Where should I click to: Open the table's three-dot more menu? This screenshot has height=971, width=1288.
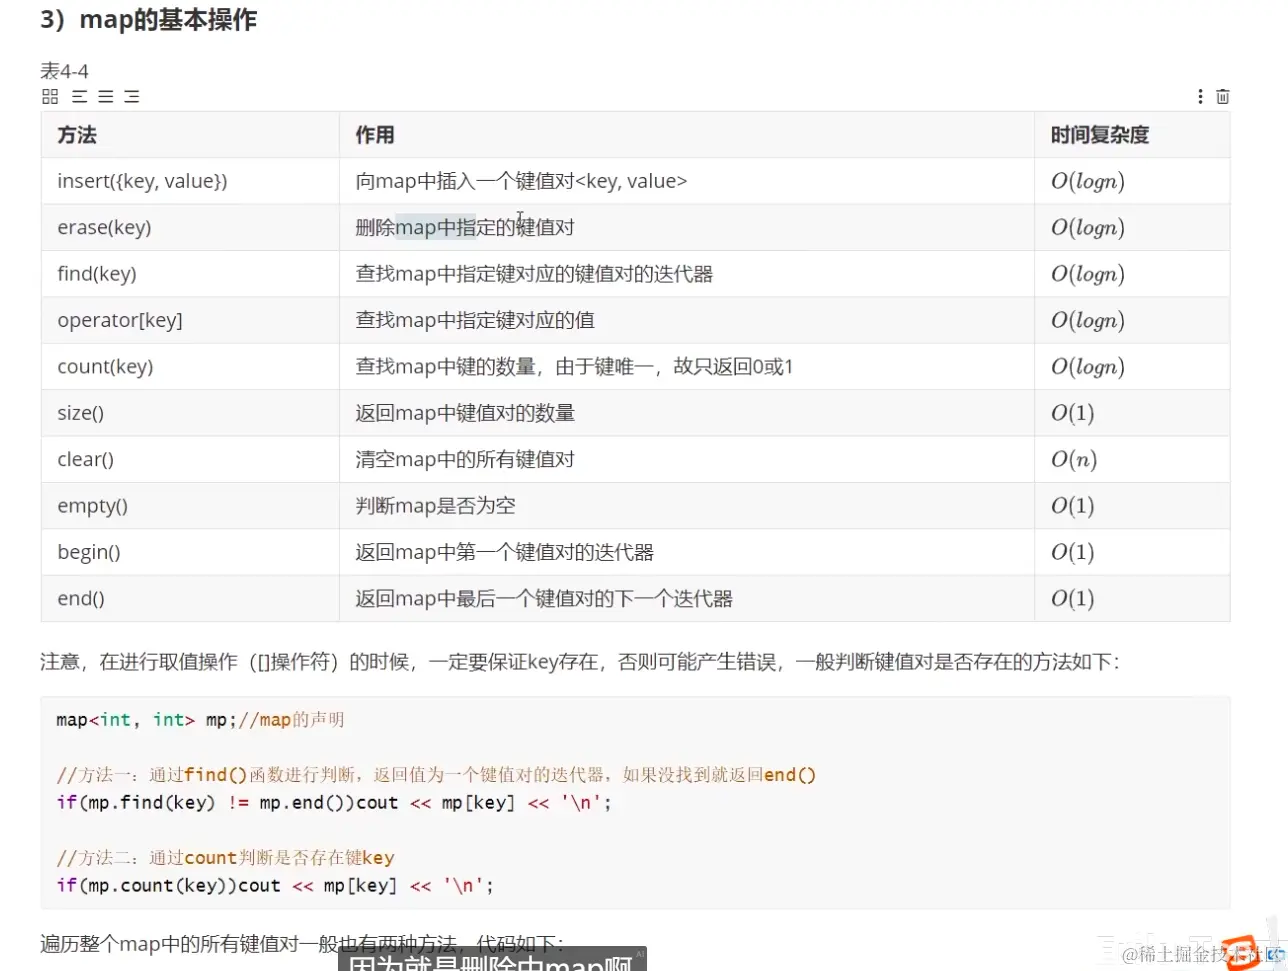tap(1200, 96)
